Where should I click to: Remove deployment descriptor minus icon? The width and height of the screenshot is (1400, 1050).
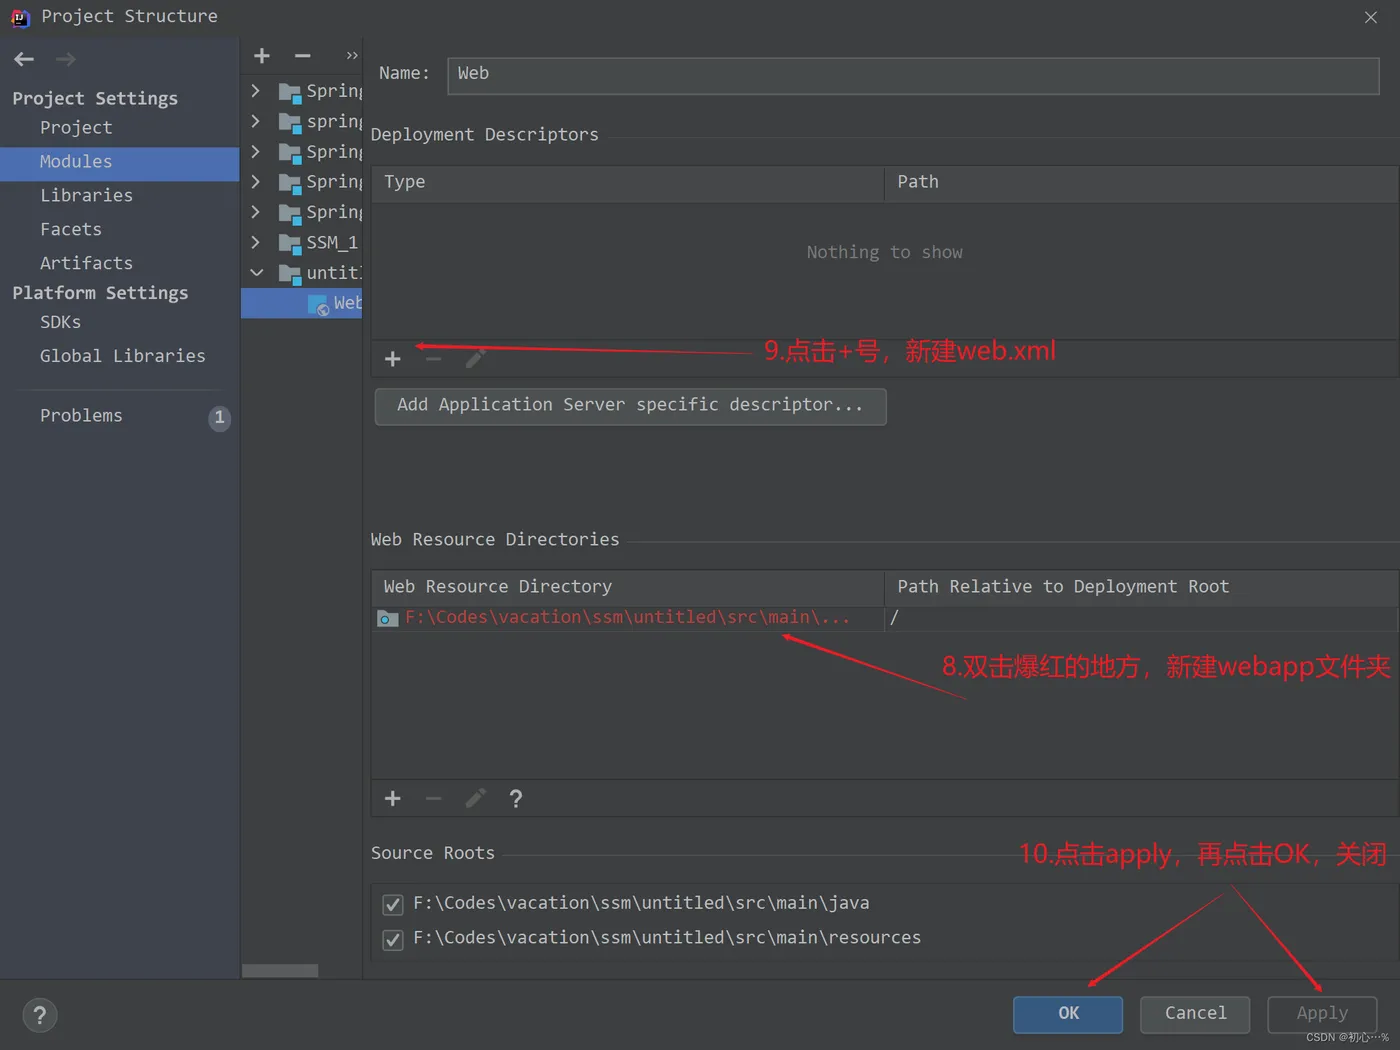[x=433, y=359]
